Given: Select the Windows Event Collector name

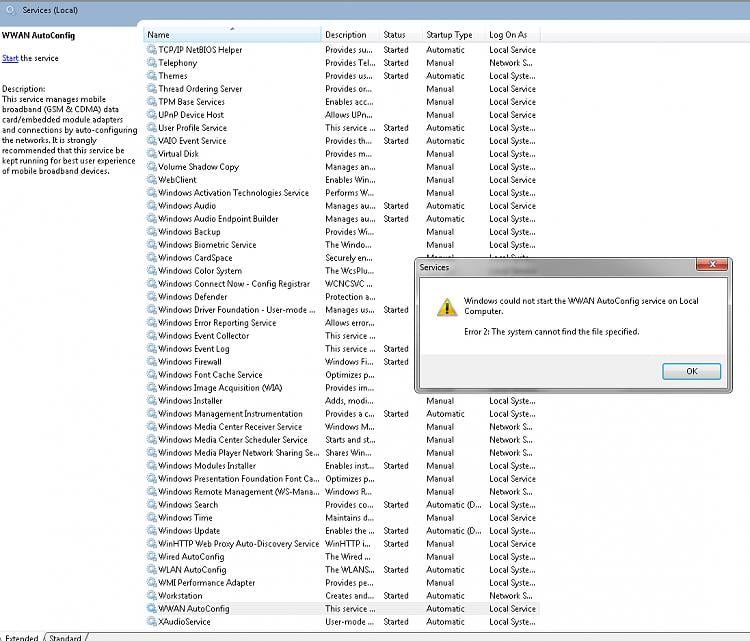Looking at the screenshot, I should tap(204, 336).
